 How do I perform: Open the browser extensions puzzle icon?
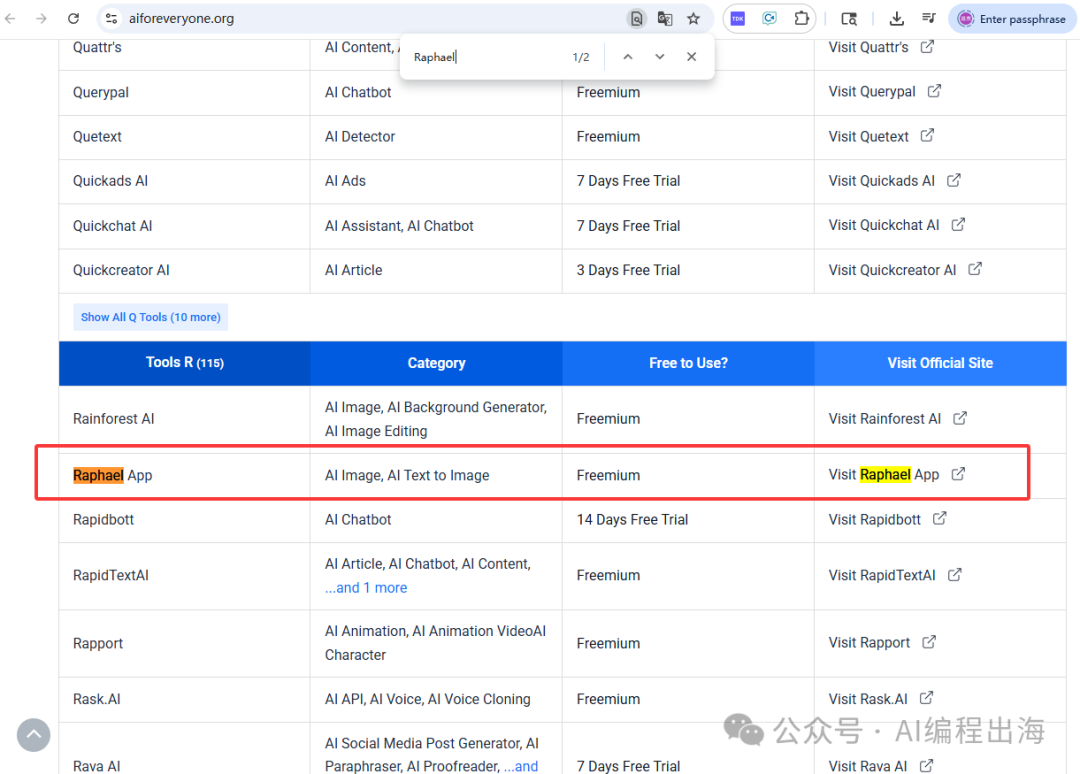pos(801,18)
